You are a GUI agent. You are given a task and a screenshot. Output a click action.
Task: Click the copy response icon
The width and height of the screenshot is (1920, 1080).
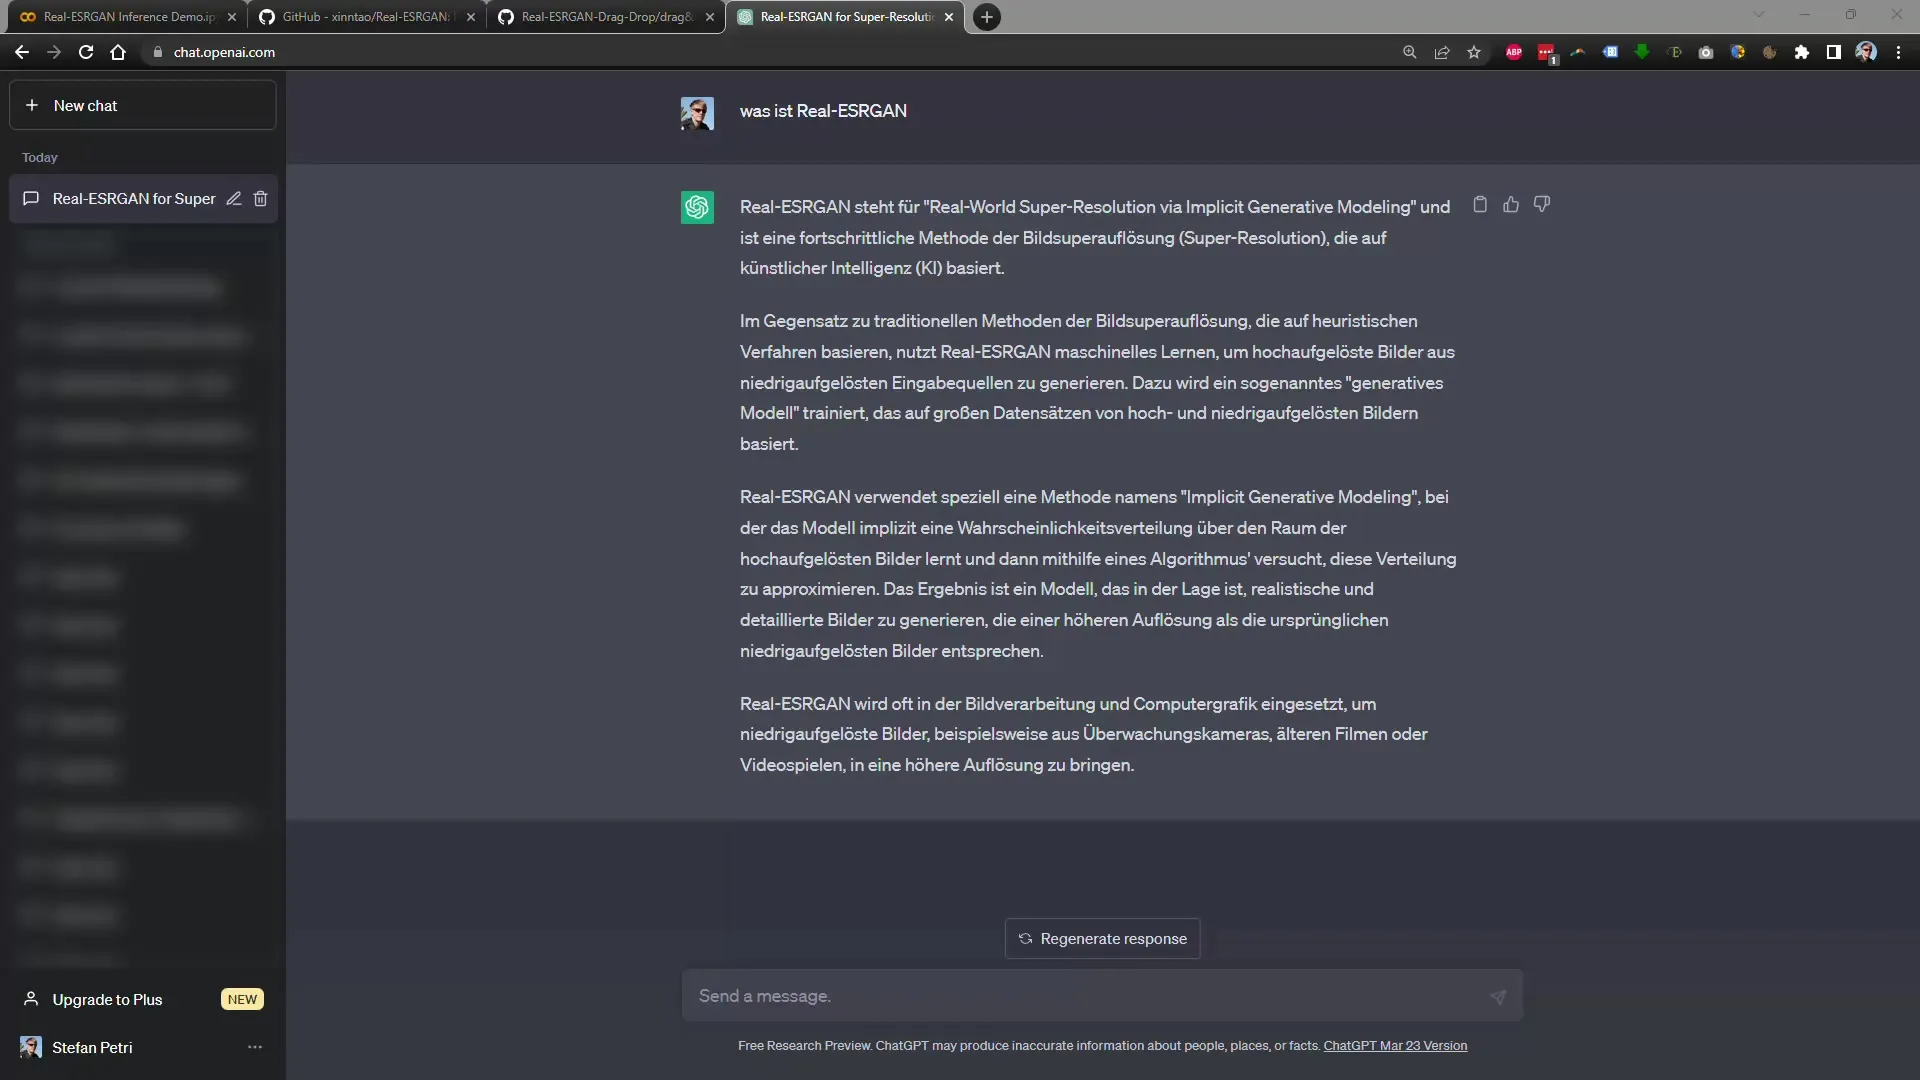[x=1481, y=202]
